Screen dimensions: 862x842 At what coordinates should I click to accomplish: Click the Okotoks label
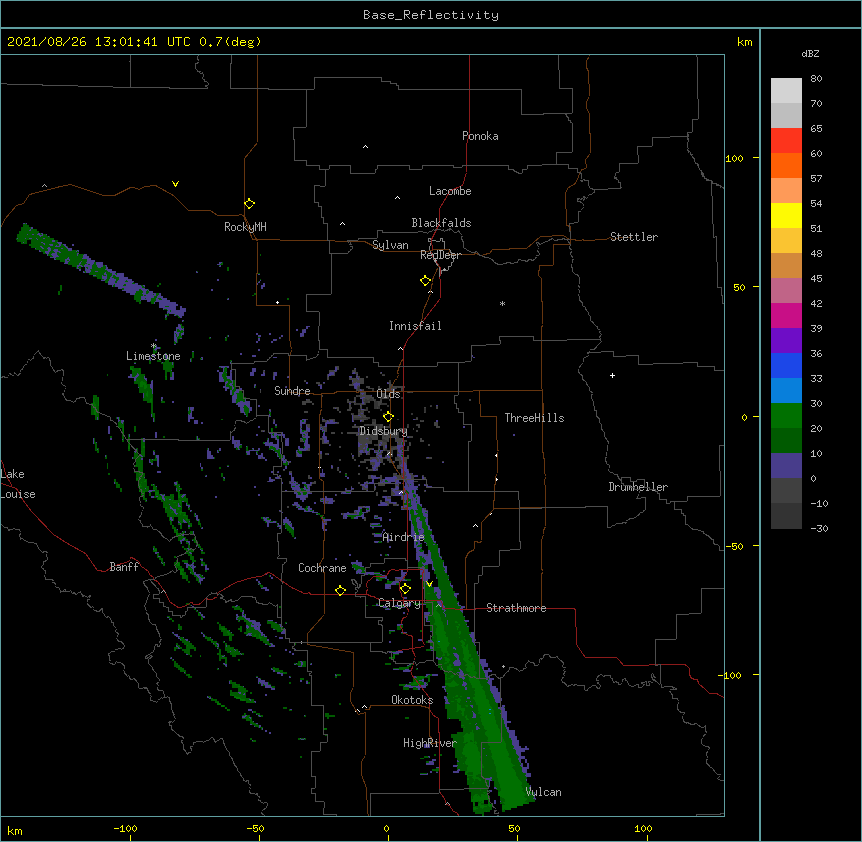(412, 700)
